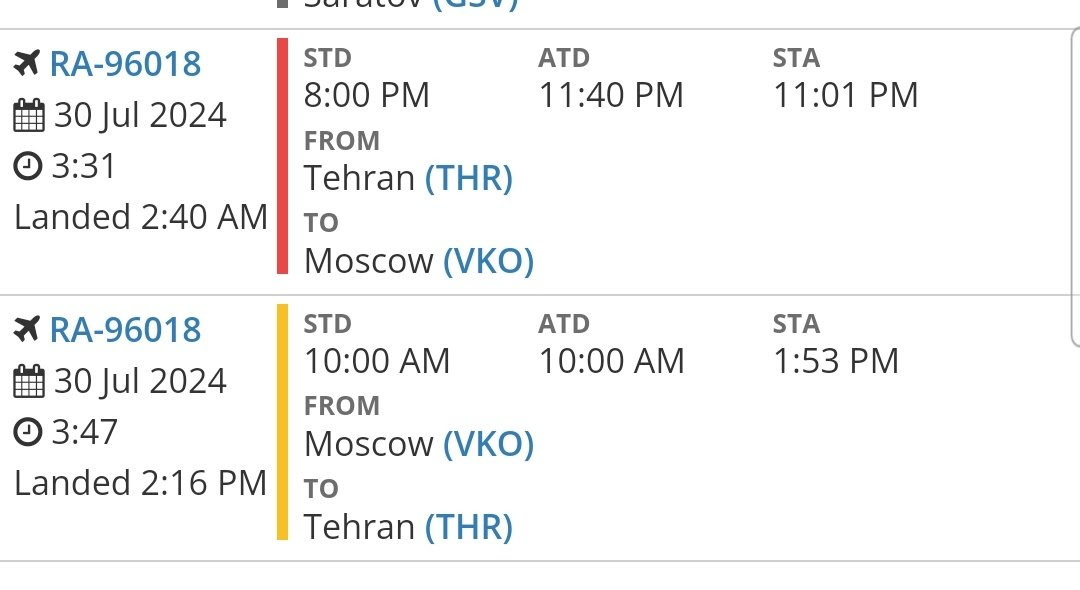Click the red status bar of the delayed flight
This screenshot has width=1080, height=590.
[x=282, y=156]
